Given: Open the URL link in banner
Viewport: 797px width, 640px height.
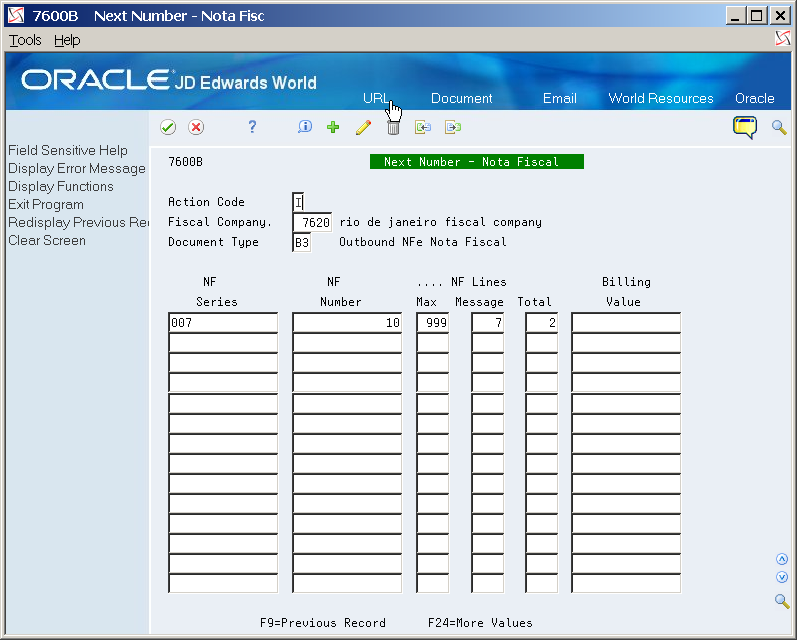Looking at the screenshot, I should tap(376, 98).
